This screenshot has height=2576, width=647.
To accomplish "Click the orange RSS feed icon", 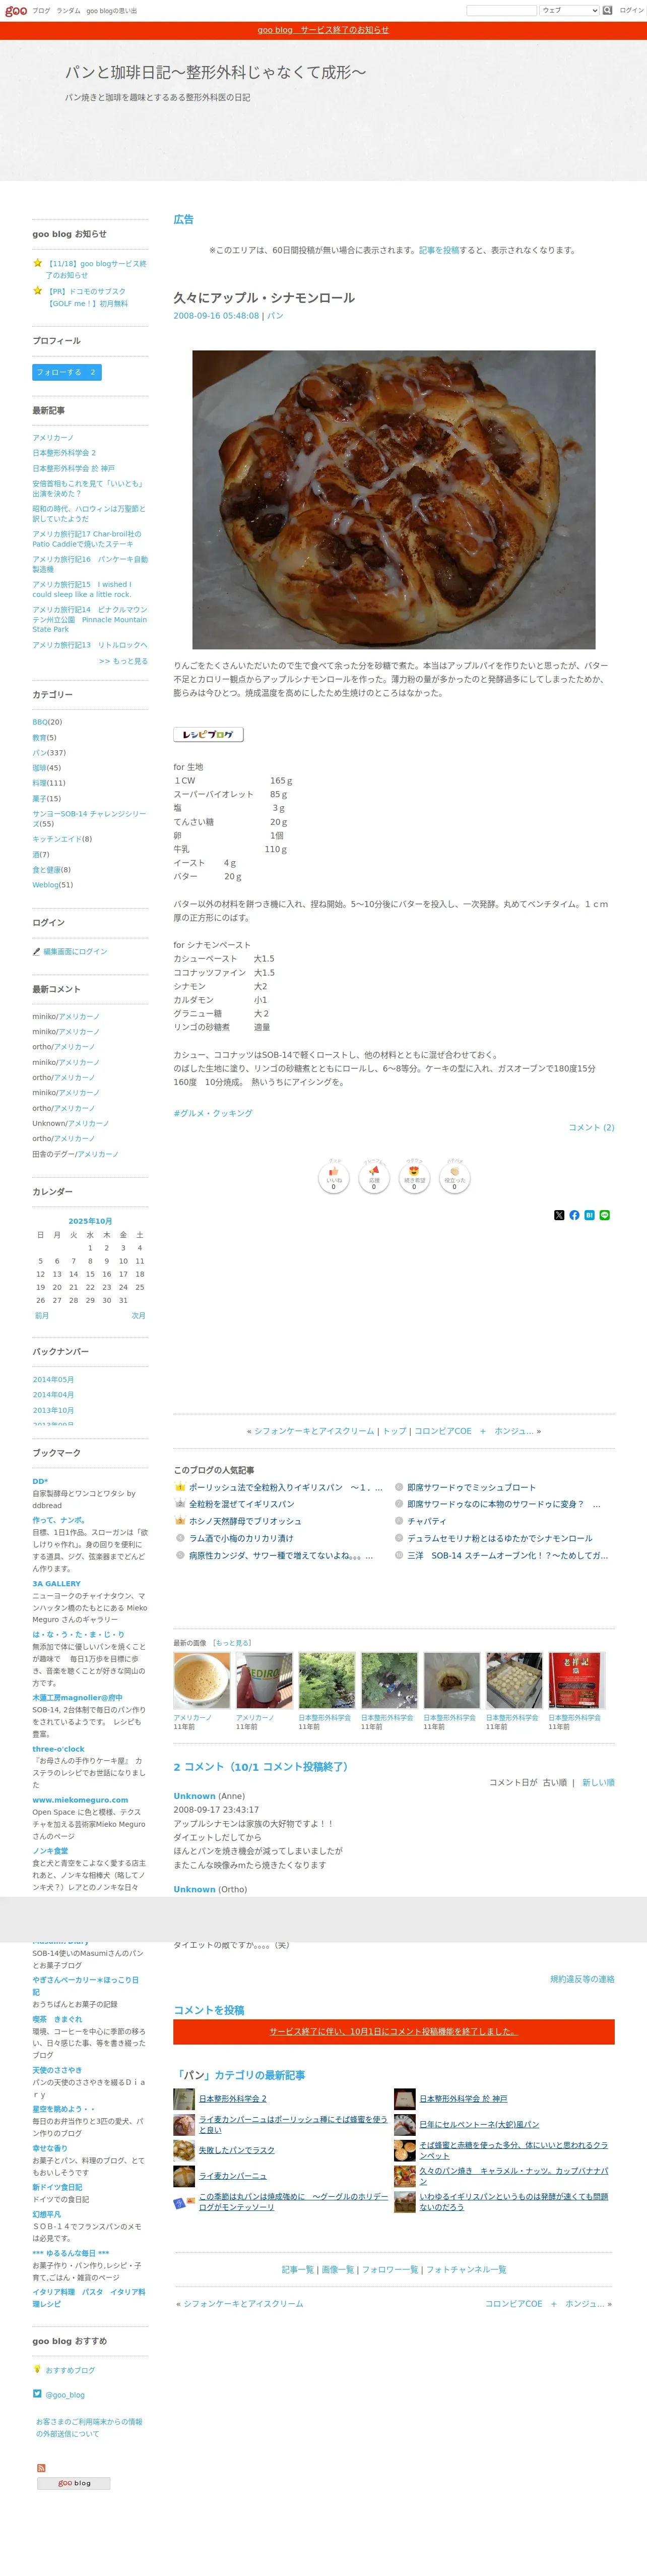I will tap(41, 2467).
